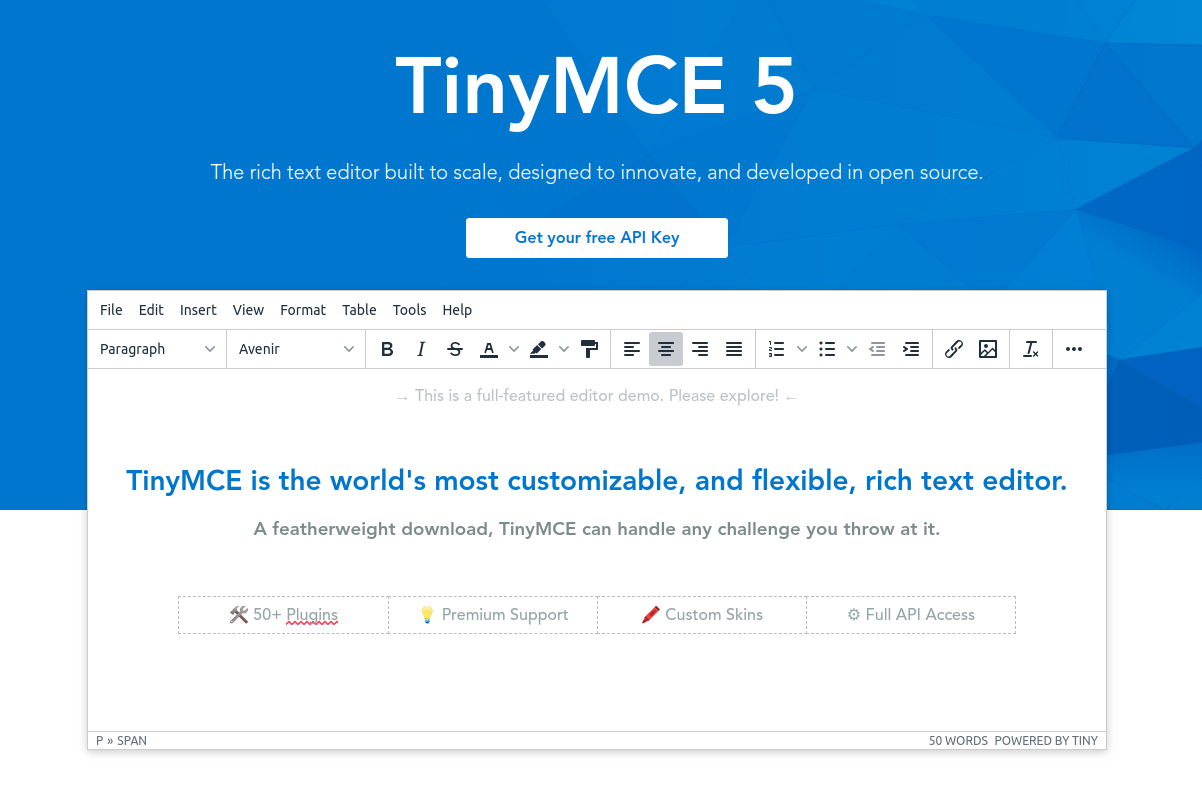Insert a bullet list

[x=827, y=349]
